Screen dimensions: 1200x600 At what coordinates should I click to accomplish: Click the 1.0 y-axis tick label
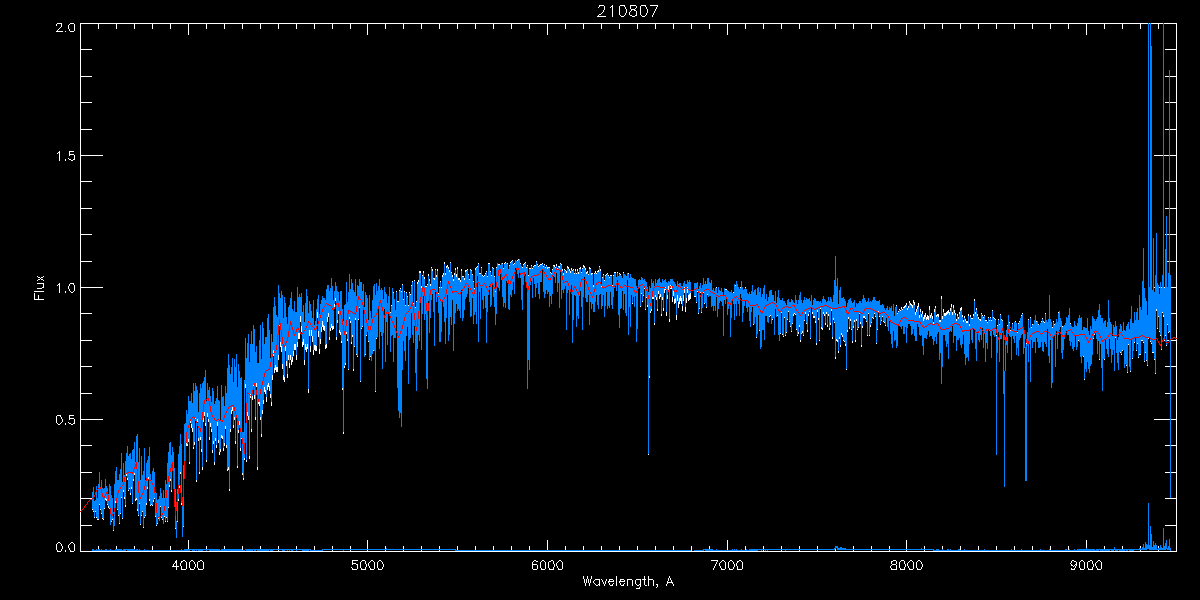coord(65,288)
